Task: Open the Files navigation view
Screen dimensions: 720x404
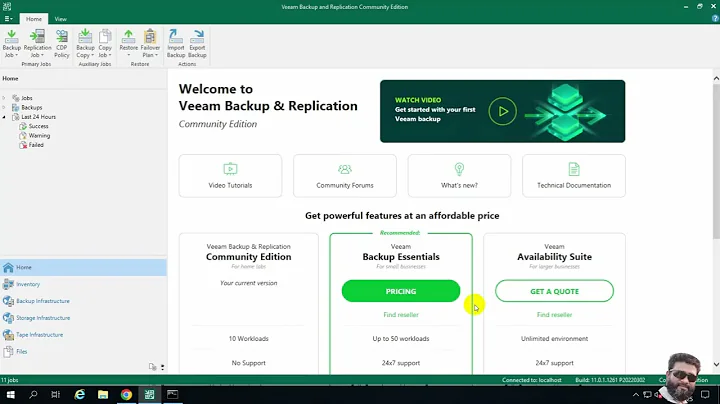Action: [x=83, y=351]
